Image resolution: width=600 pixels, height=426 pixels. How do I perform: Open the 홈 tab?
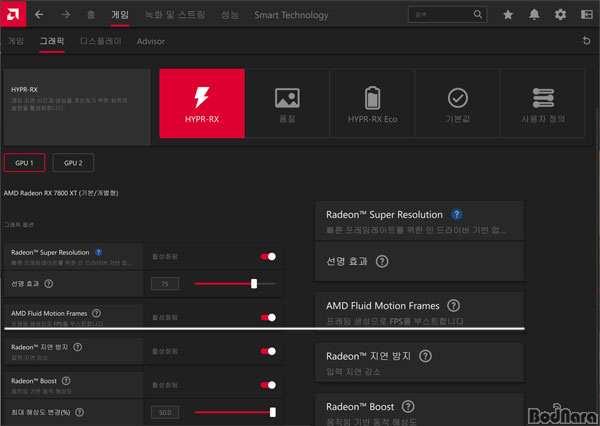click(x=91, y=15)
